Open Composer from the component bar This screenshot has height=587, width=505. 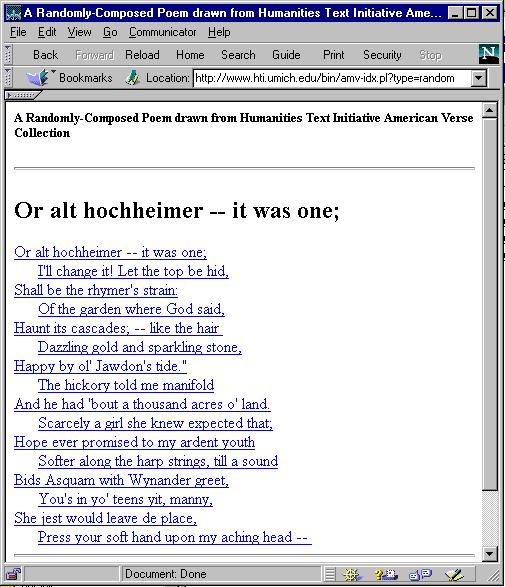point(454,574)
